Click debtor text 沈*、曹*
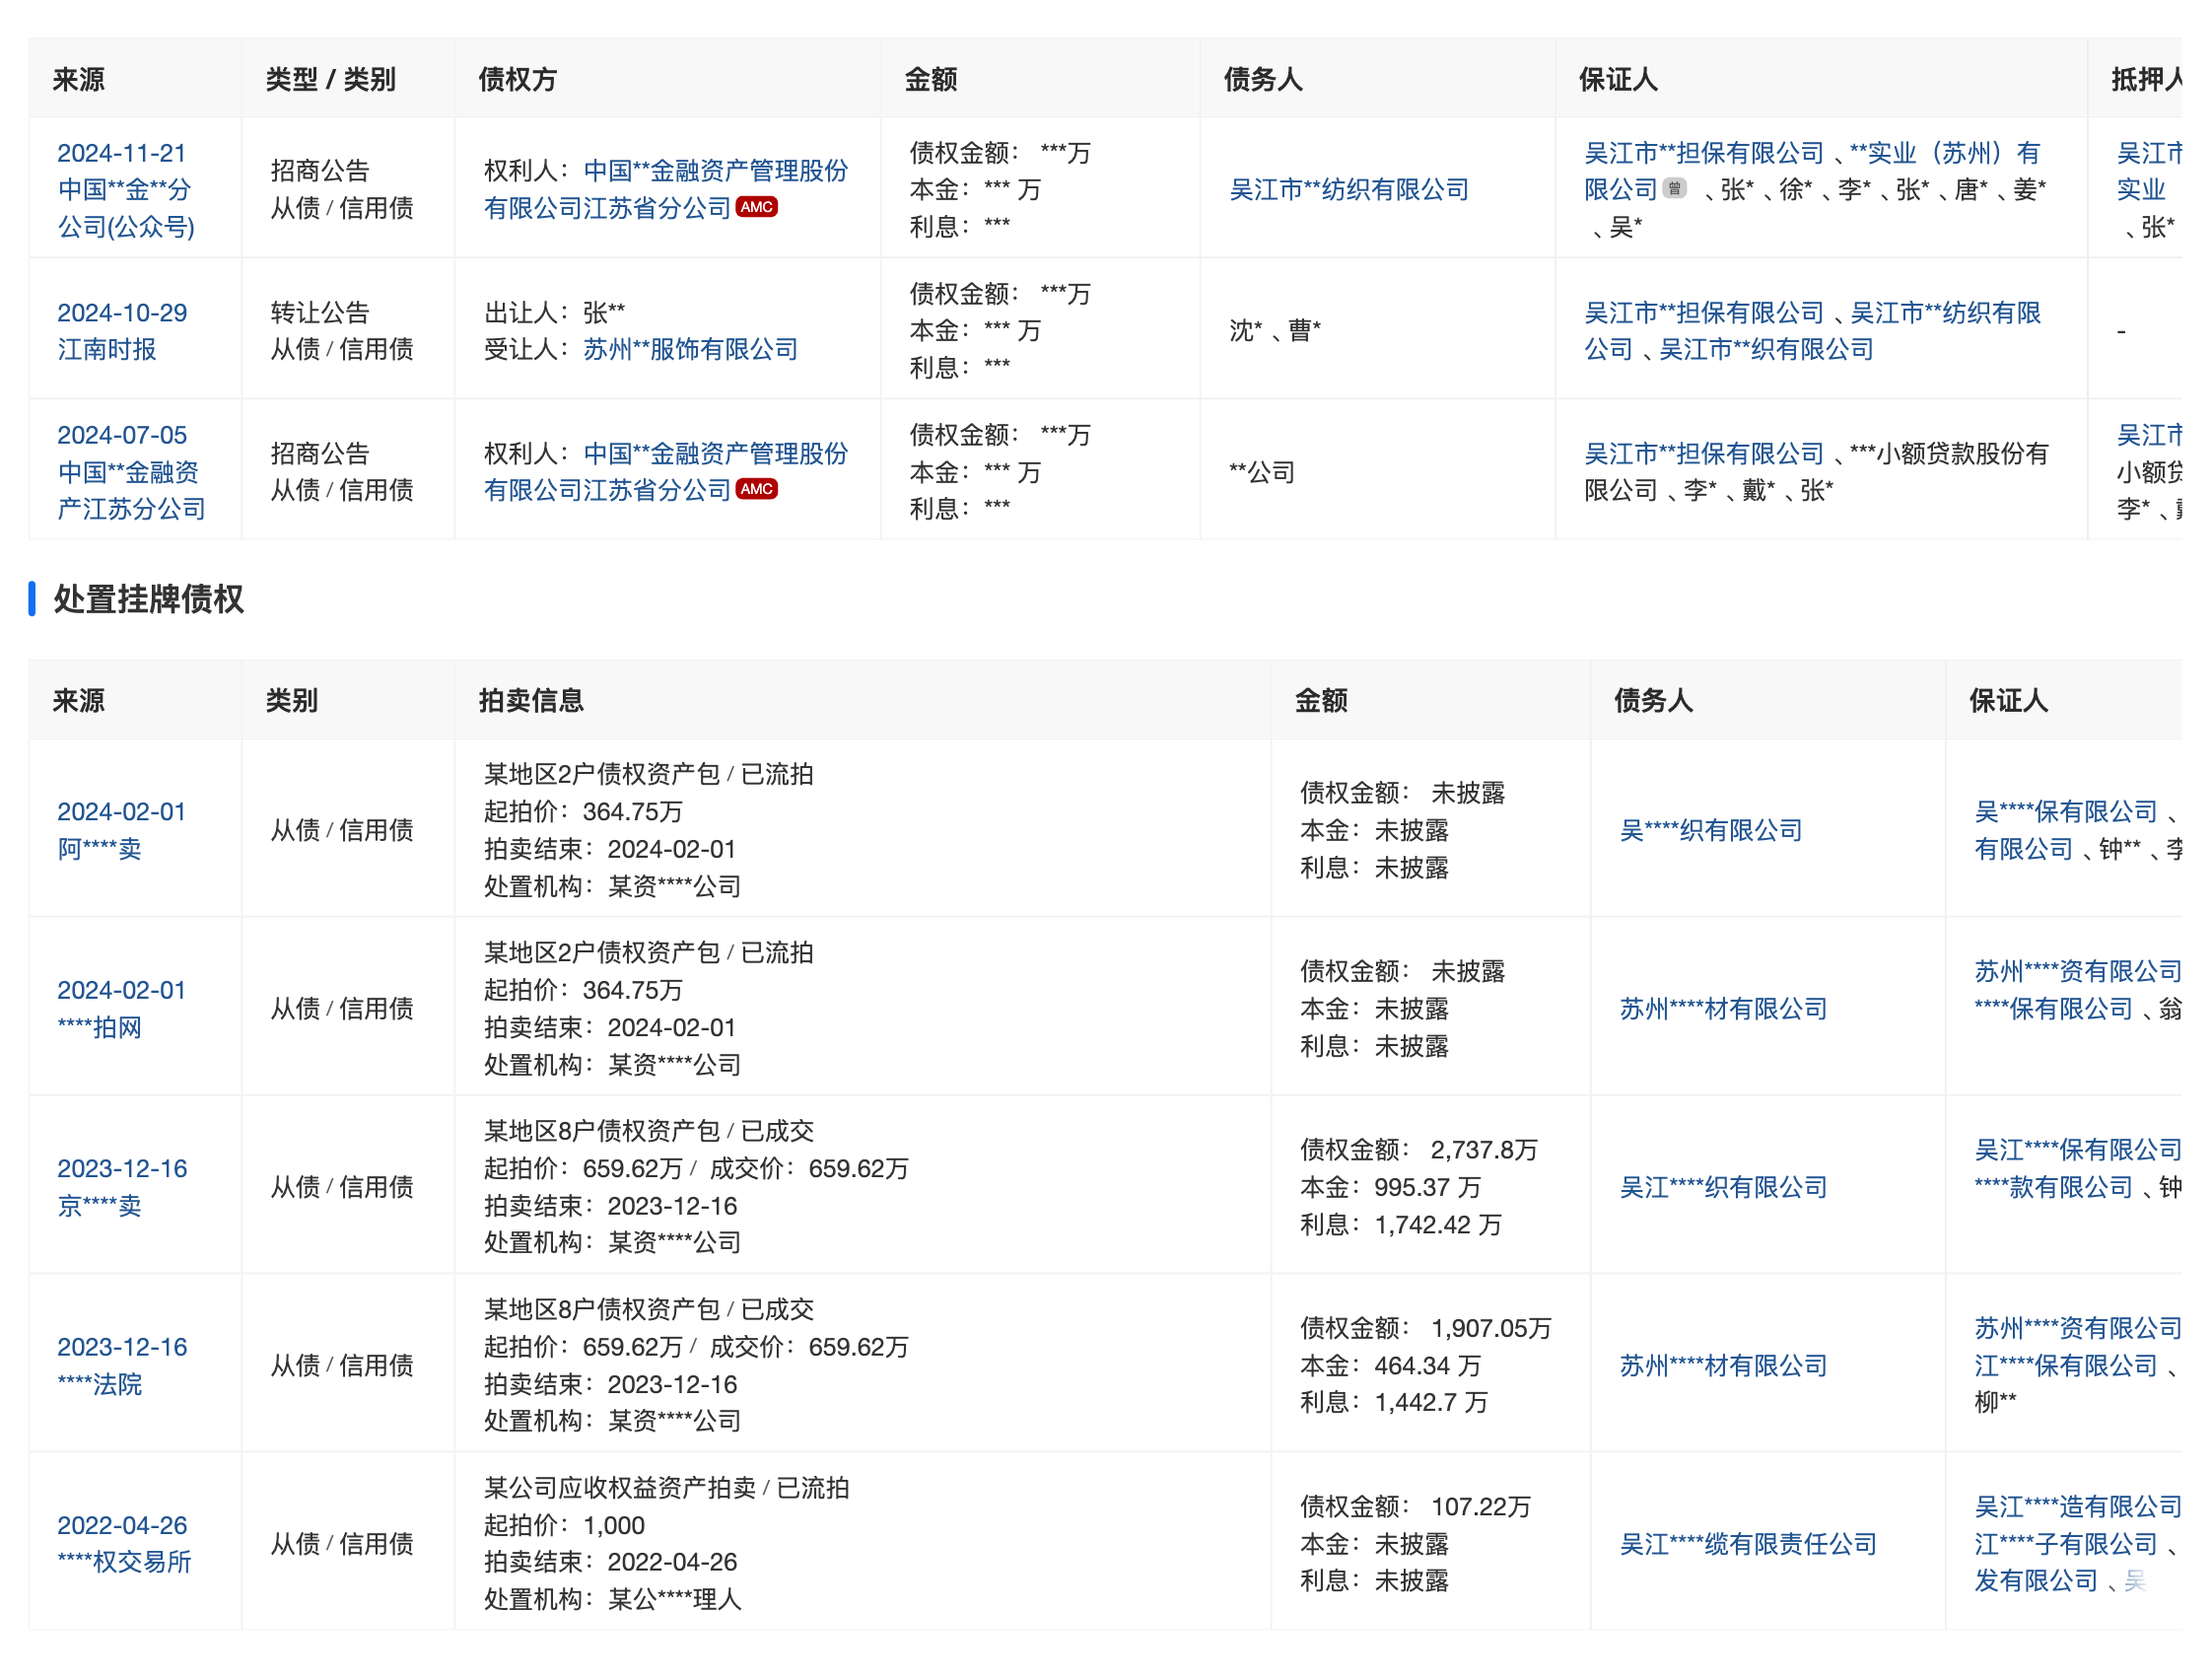 point(1275,330)
